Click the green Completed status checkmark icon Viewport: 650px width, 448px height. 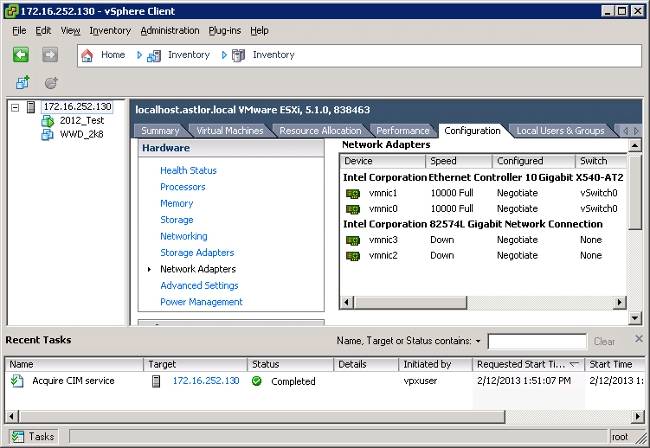coord(257,381)
